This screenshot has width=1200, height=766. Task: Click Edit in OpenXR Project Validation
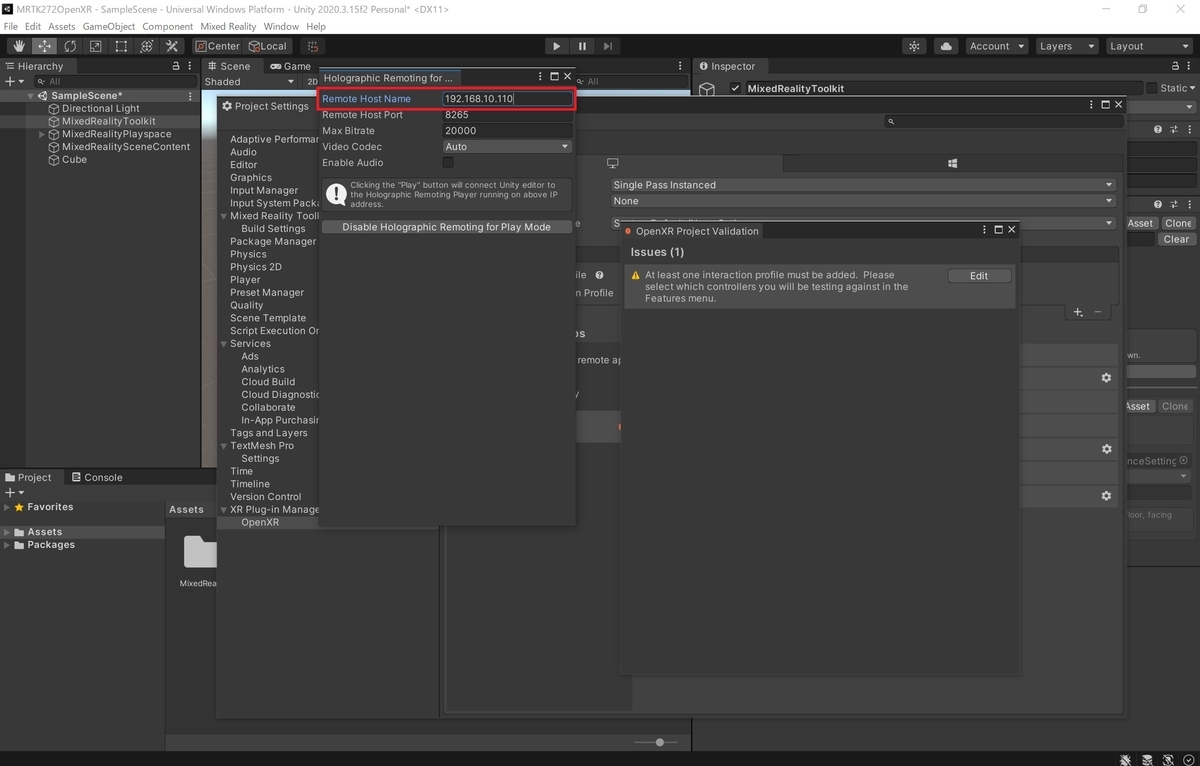[x=979, y=276]
